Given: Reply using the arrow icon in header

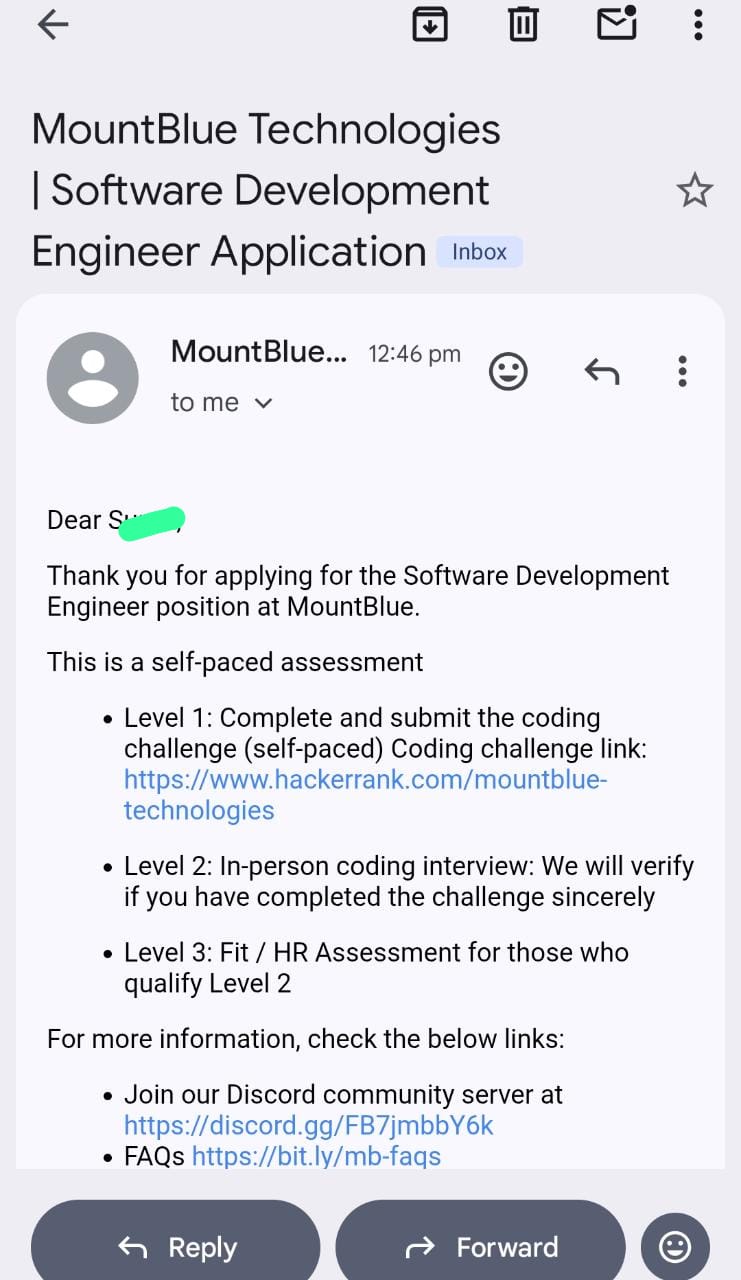Looking at the screenshot, I should [602, 372].
